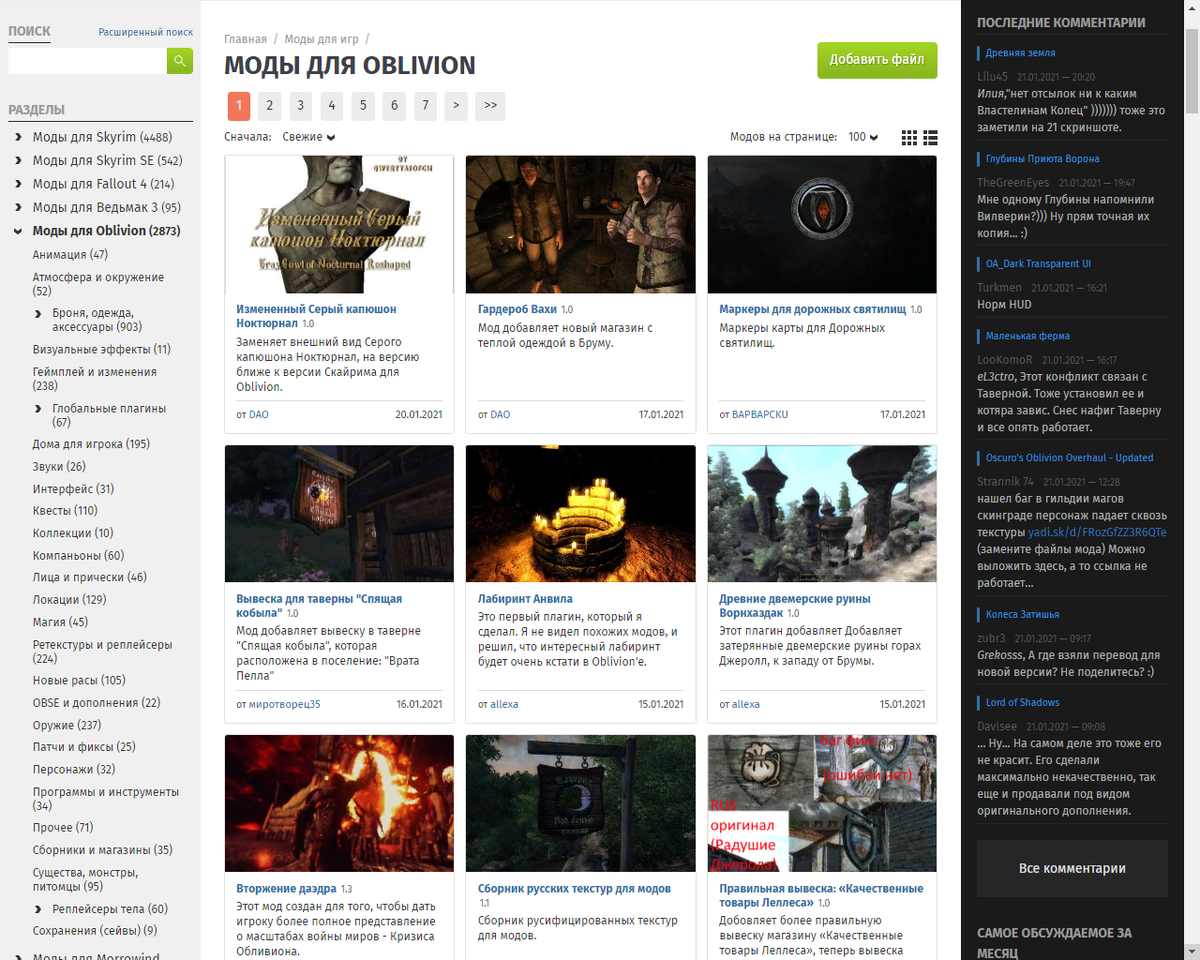The image size is (1200, 960).
Task: Open Глубины Приюта Ворона comment topic
Action: pos(1042,158)
